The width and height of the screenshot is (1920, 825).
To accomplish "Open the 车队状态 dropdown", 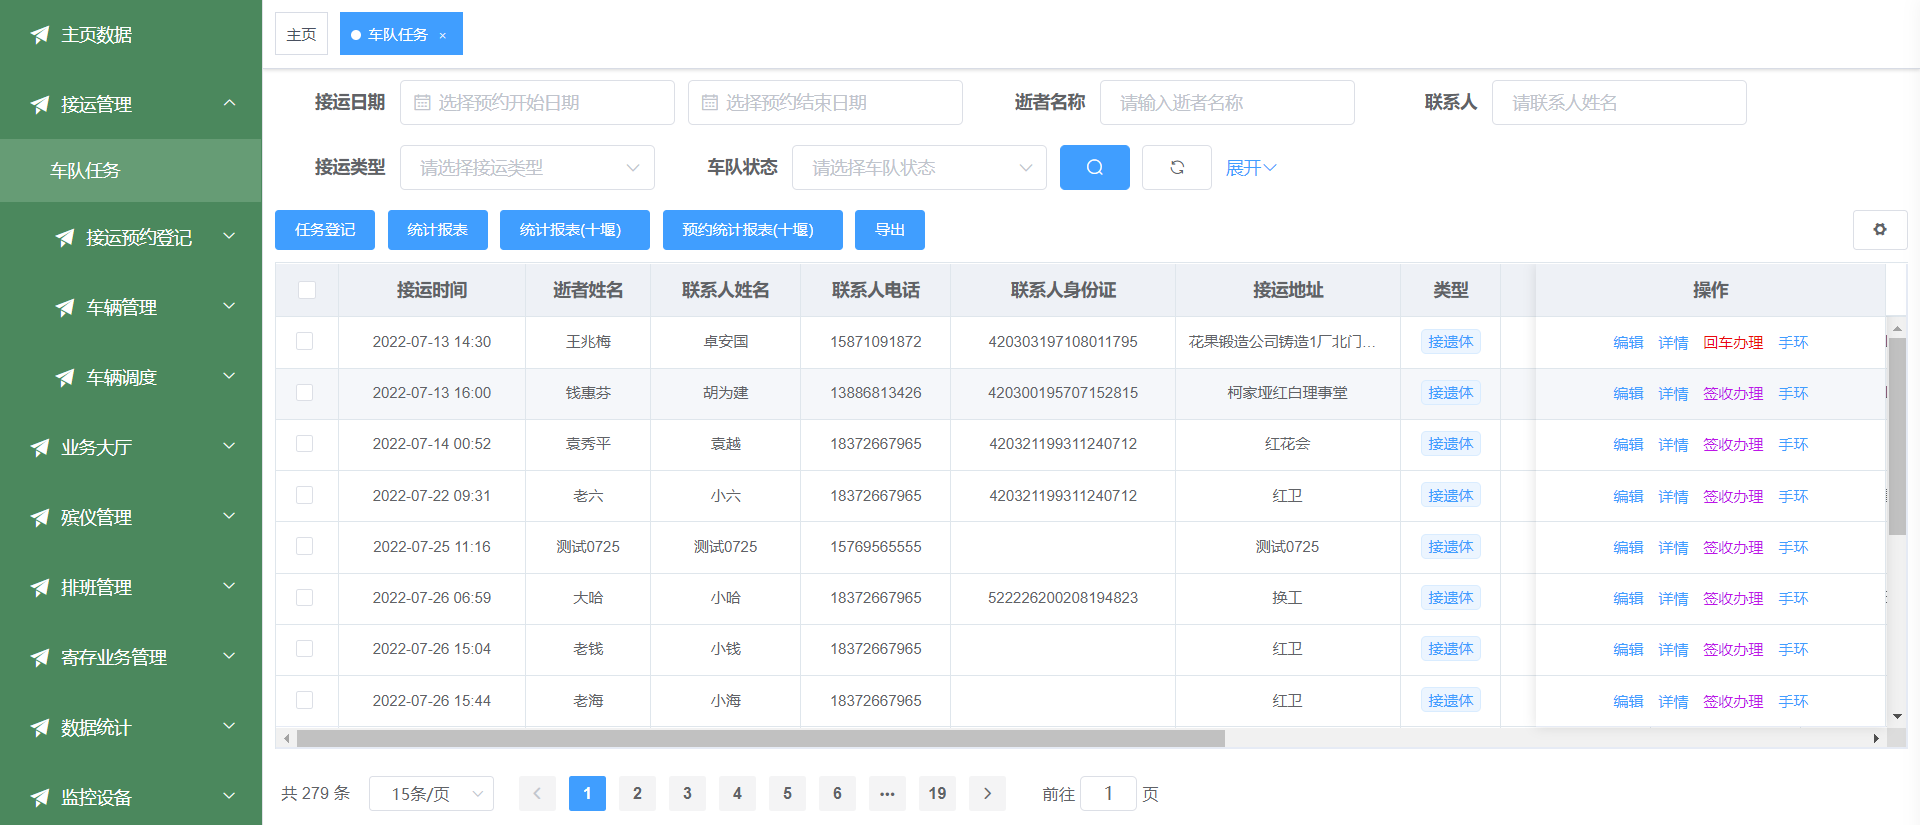I will [918, 167].
